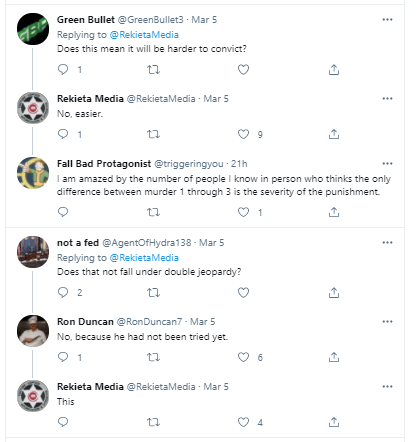The image size is (419, 442).
Task: Retweet Green Bullet's tweet about convicting
Action: pos(153,70)
